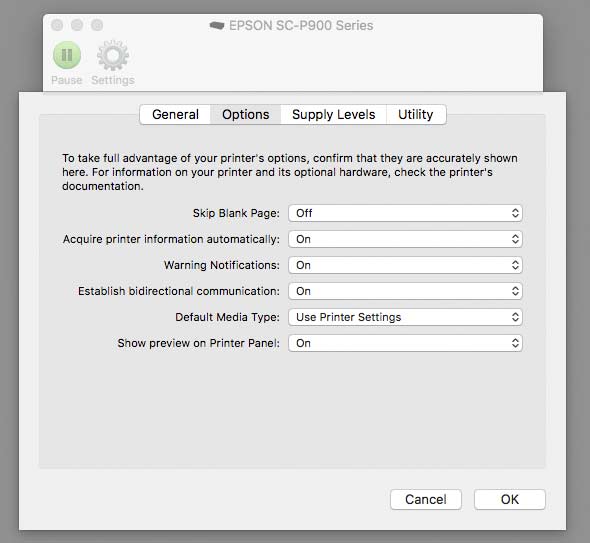
Task: Cancel the printer options dialog
Action: 426,499
